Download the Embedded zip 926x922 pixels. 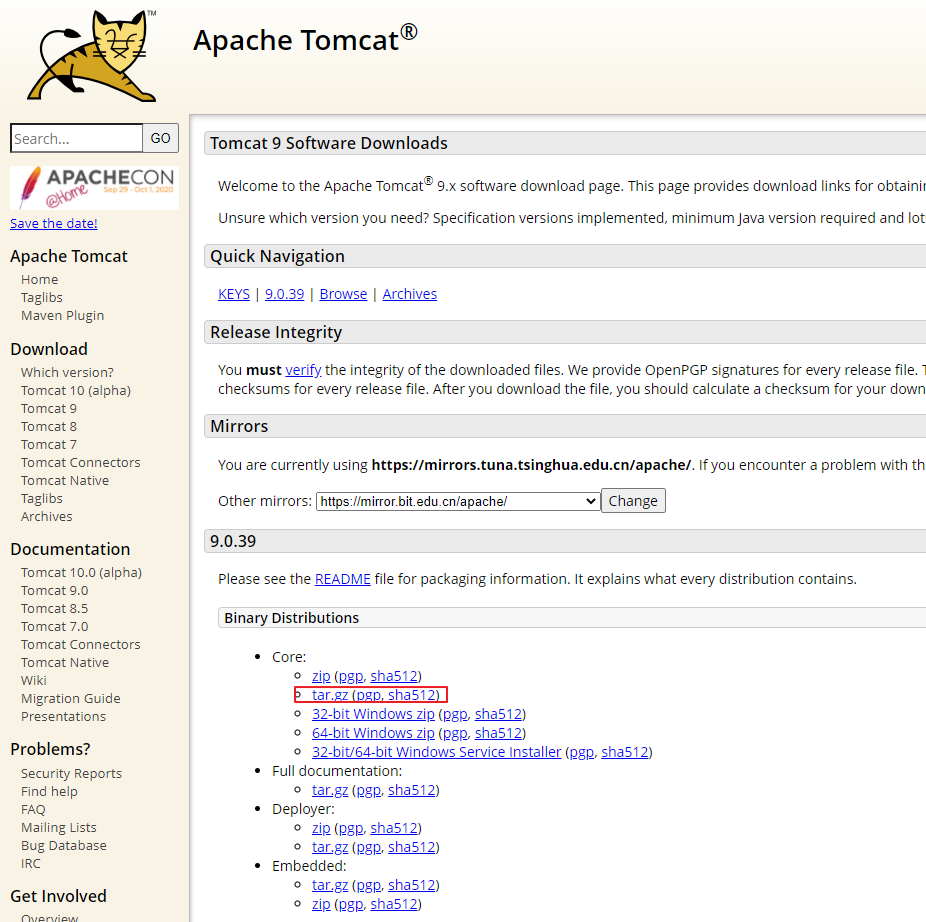coord(321,904)
